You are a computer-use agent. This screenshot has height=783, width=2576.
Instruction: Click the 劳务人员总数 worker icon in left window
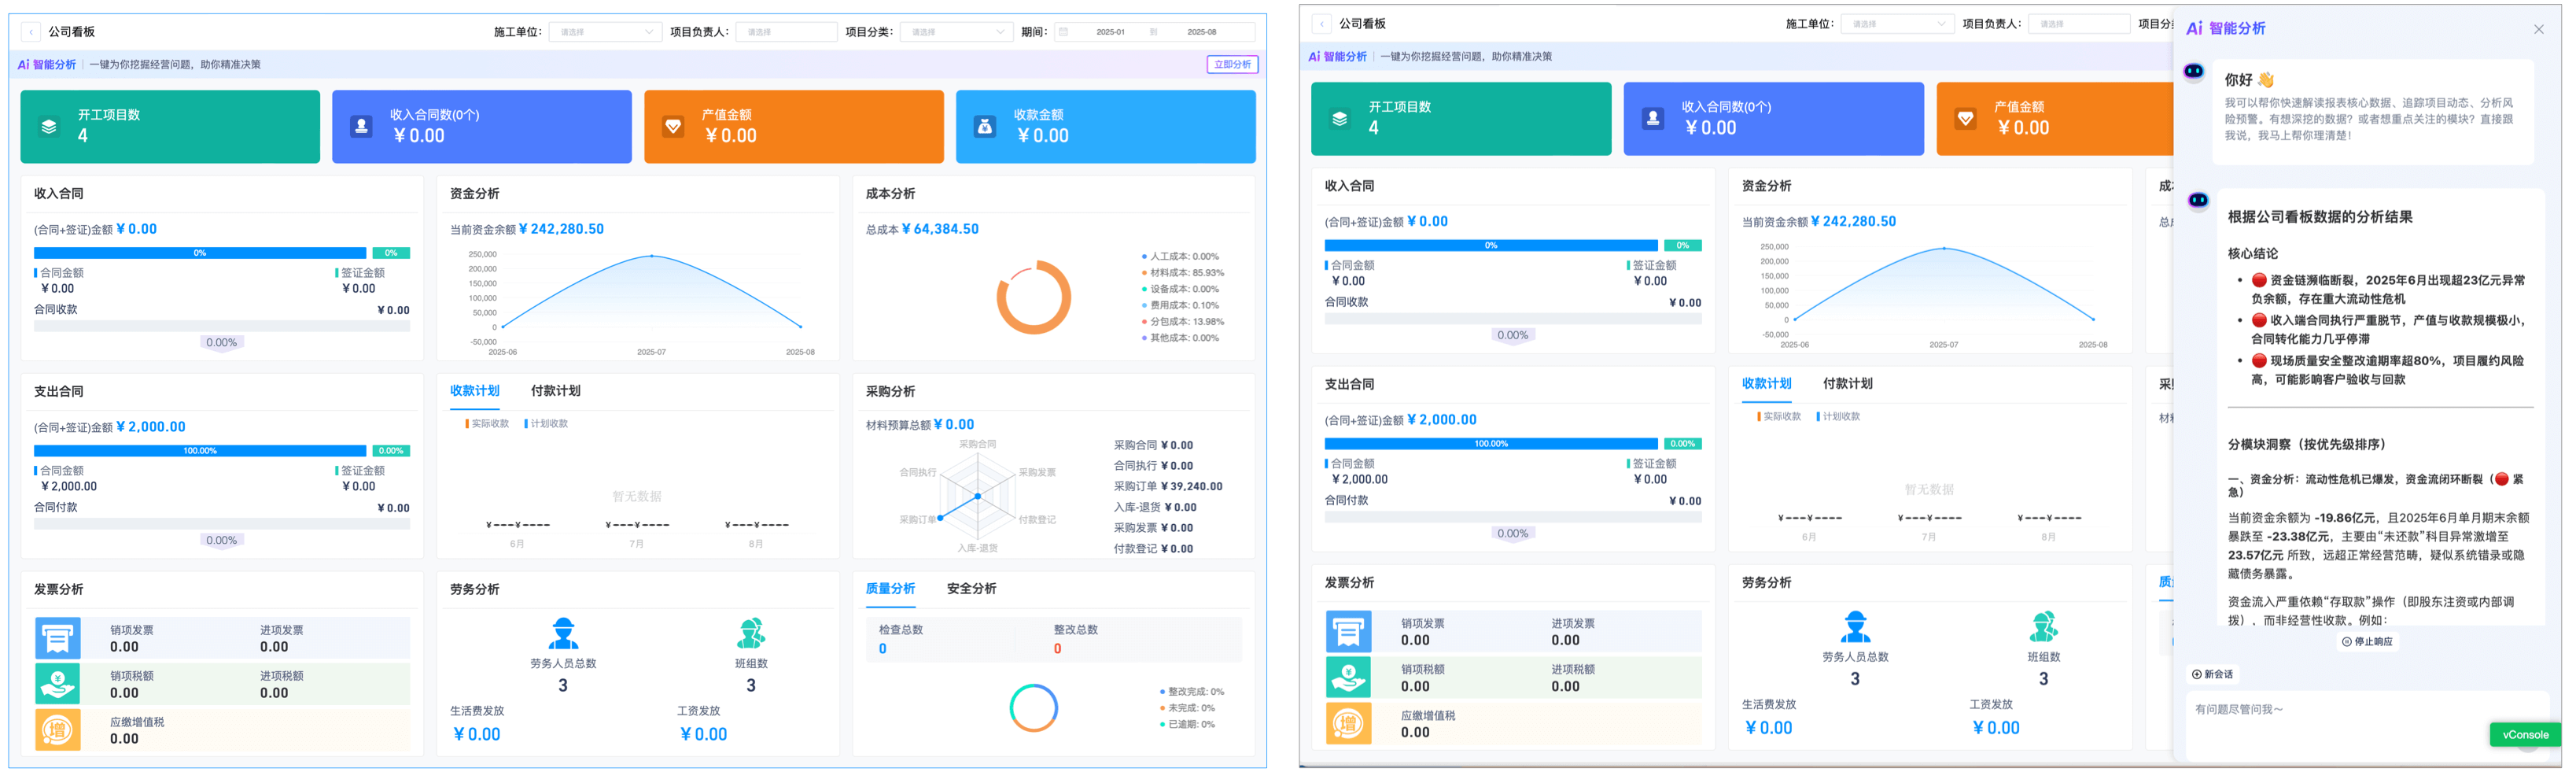point(564,633)
